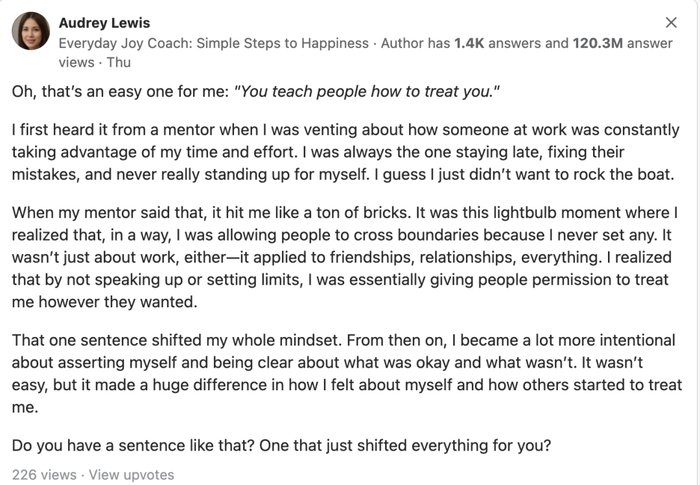Open the "View upvotes" link

[131, 475]
